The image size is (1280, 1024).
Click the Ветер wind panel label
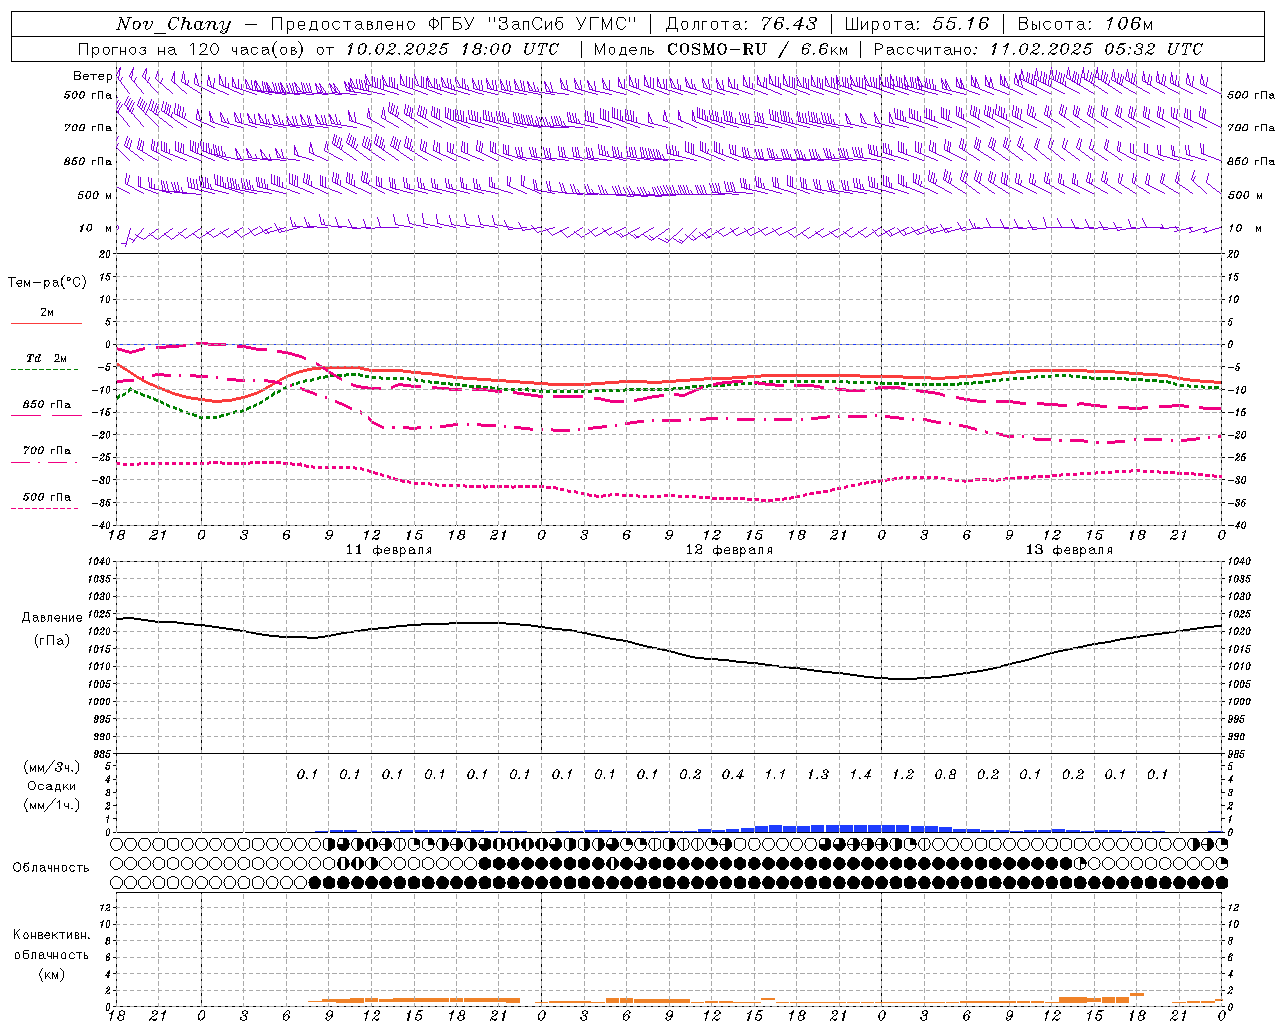tap(92, 76)
